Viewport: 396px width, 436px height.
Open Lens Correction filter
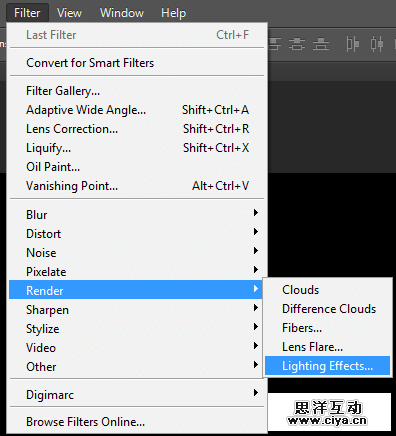pos(137,129)
